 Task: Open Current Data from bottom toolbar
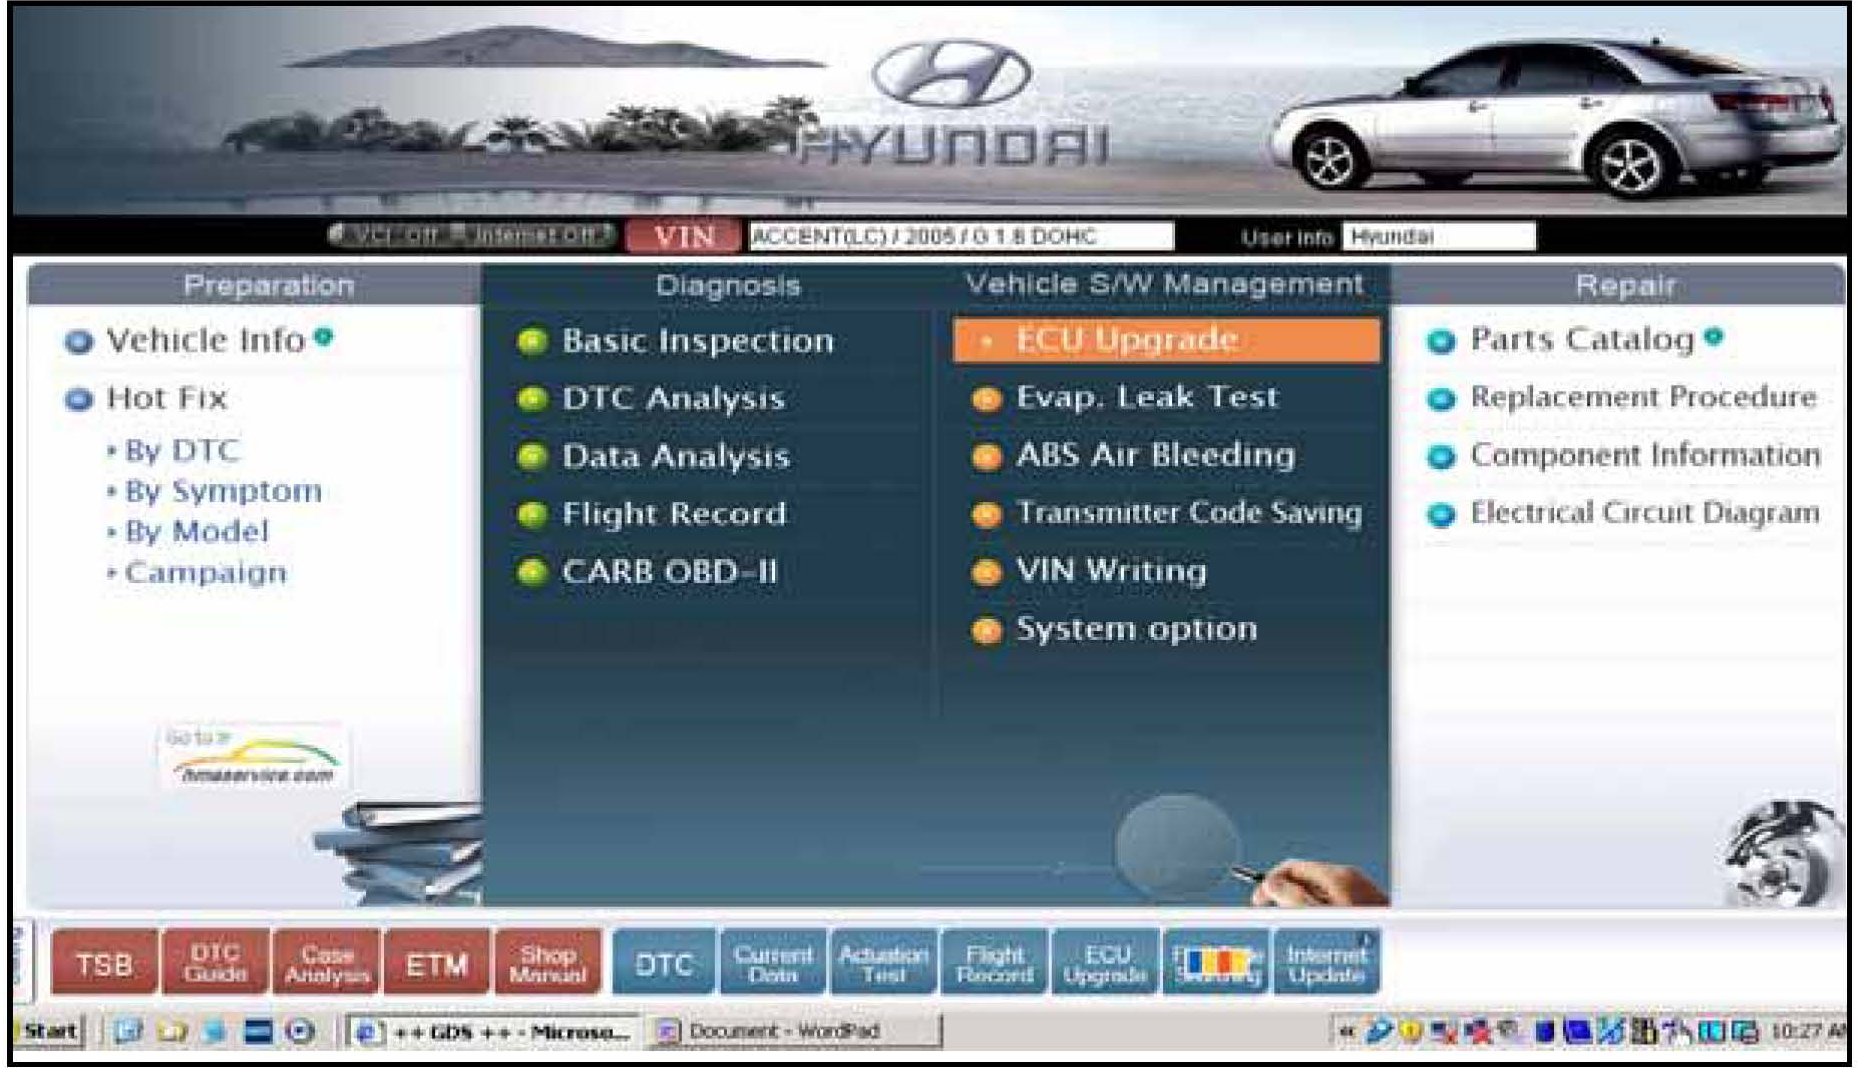773,964
